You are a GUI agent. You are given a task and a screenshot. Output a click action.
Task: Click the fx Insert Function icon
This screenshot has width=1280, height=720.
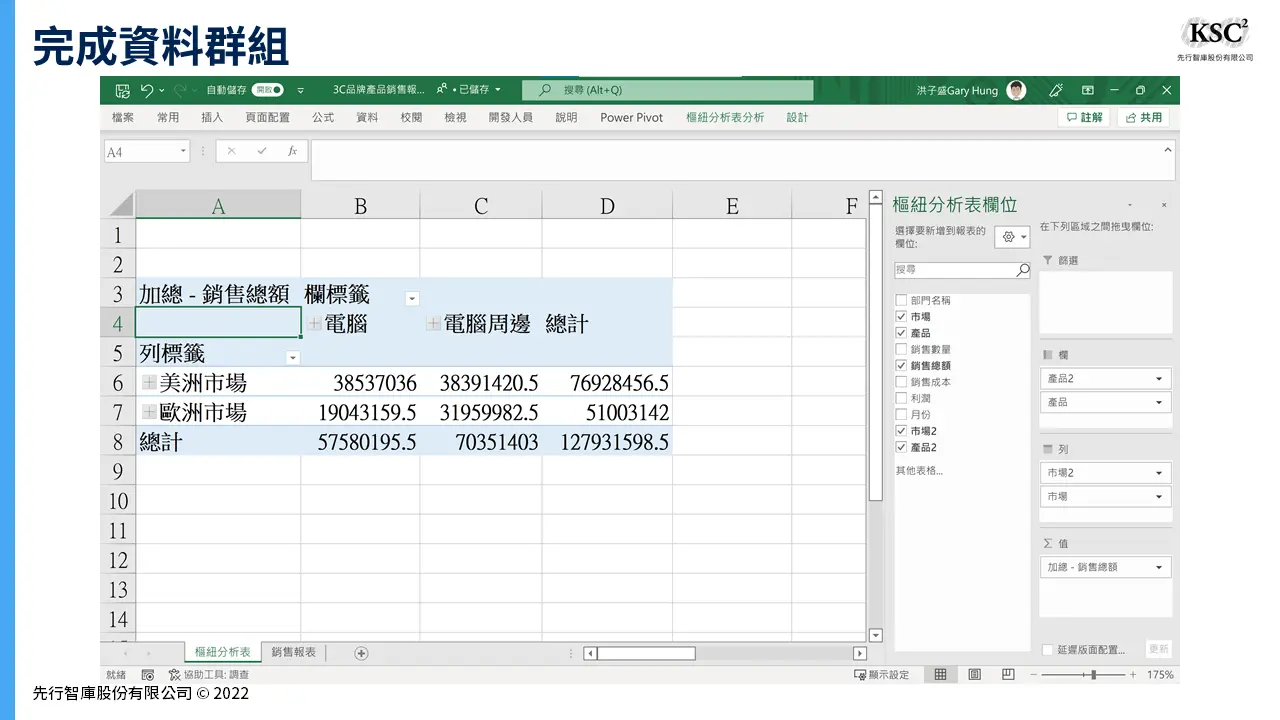[292, 151]
